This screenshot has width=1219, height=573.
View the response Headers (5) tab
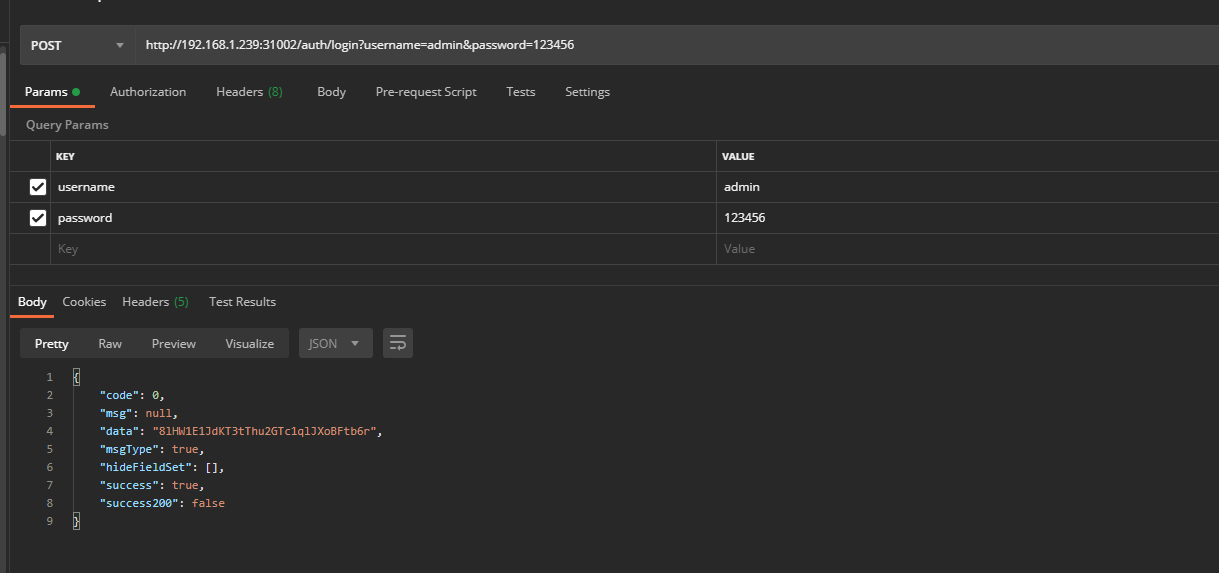tap(155, 302)
